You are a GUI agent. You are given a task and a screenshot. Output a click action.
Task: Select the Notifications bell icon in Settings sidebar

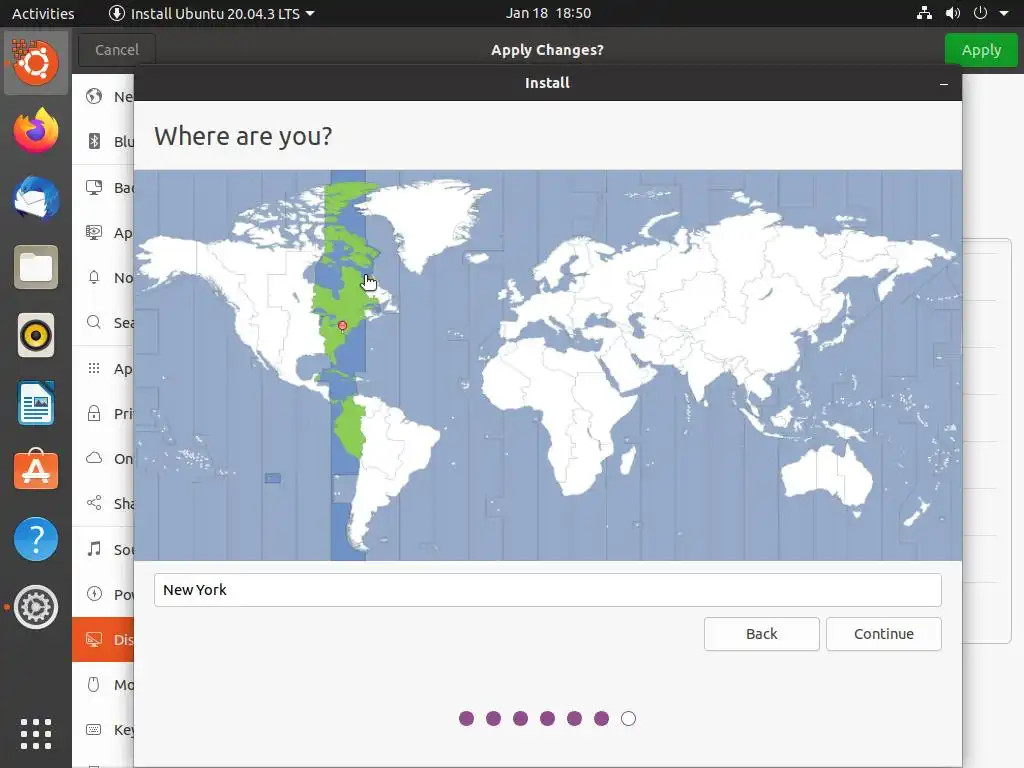94,278
